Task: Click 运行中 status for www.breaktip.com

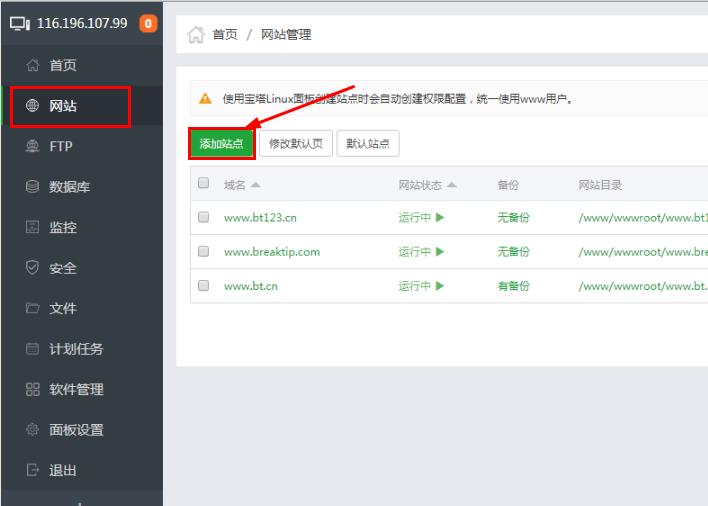Action: [x=415, y=252]
